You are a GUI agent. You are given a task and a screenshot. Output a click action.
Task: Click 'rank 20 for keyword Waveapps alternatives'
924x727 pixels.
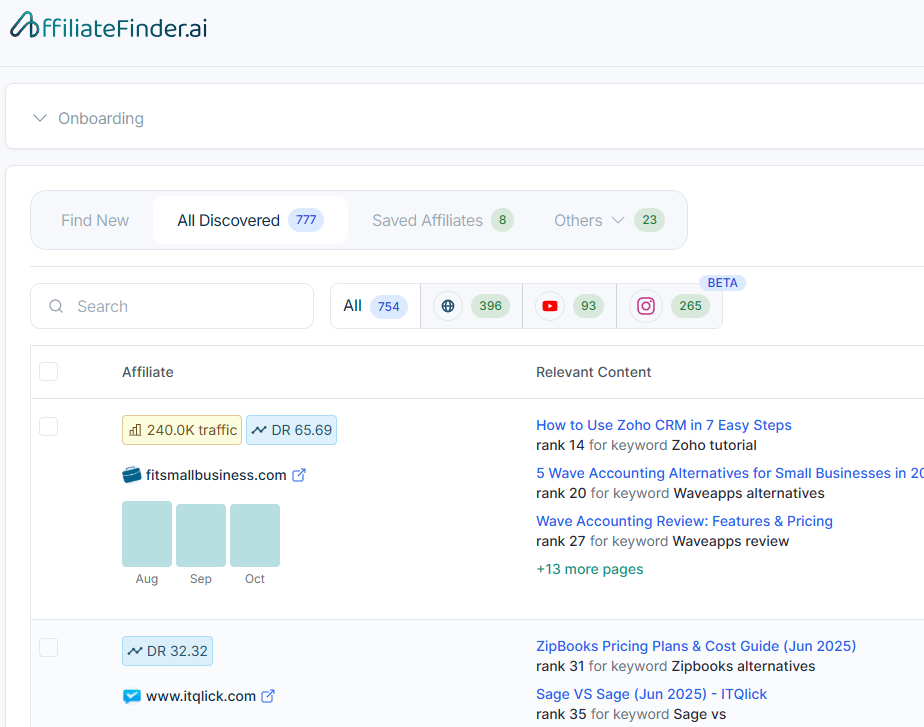point(680,493)
